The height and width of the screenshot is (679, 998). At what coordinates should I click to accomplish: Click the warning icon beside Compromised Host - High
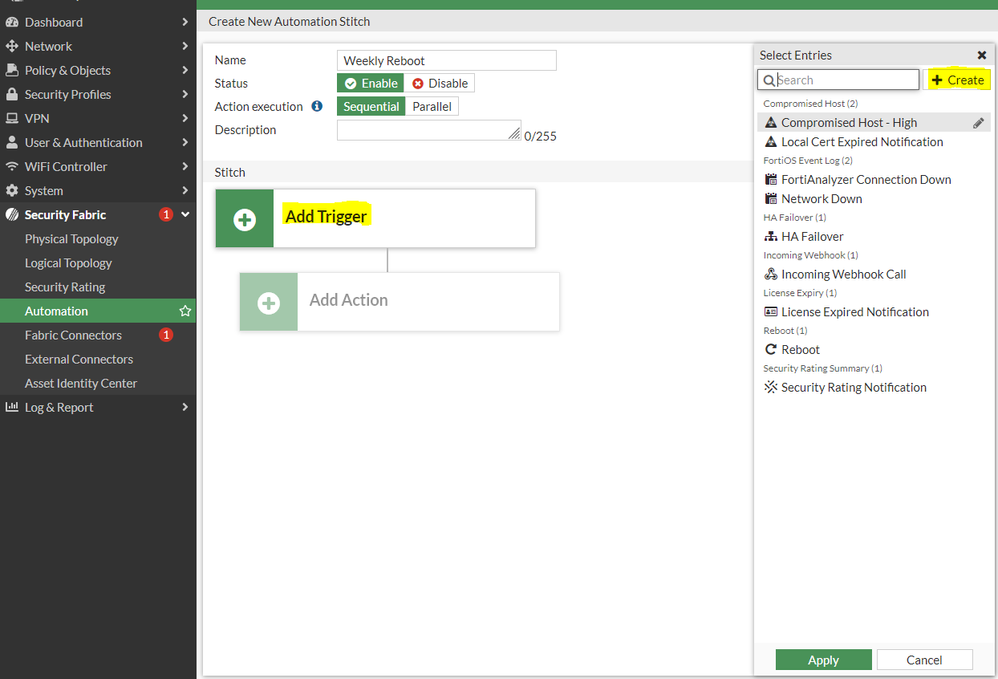pyautogui.click(x=771, y=122)
